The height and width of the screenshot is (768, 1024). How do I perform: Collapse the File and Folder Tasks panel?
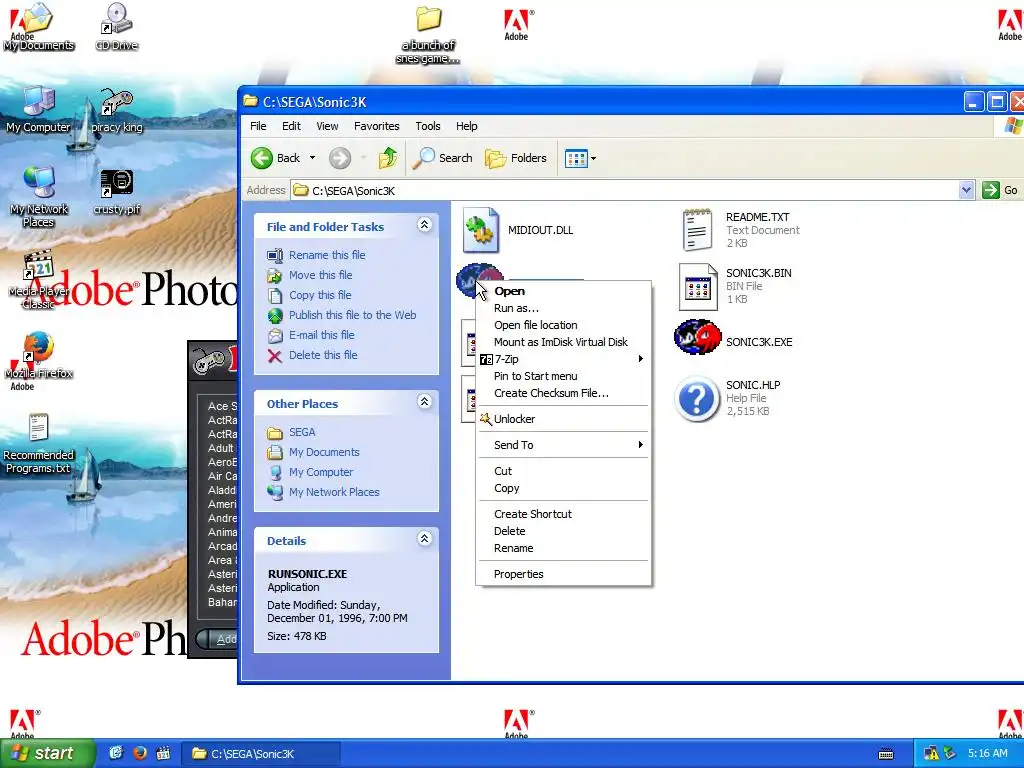click(424, 225)
